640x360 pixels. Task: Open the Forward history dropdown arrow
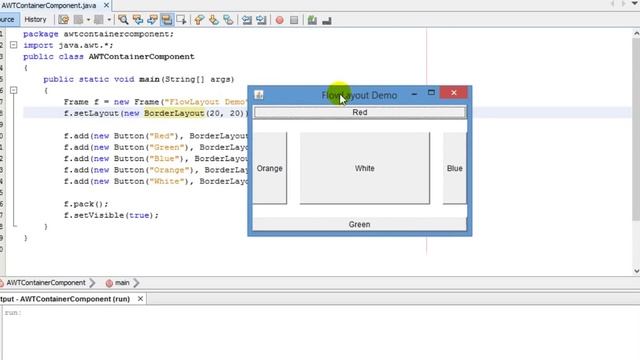pos(109,20)
